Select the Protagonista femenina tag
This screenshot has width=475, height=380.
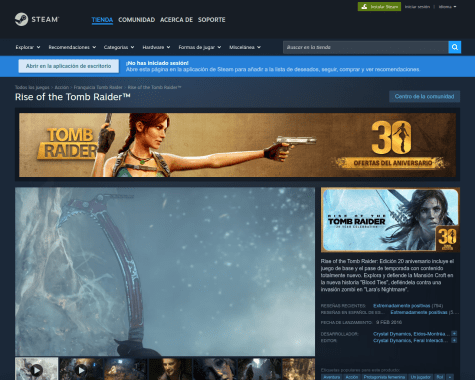point(384,377)
